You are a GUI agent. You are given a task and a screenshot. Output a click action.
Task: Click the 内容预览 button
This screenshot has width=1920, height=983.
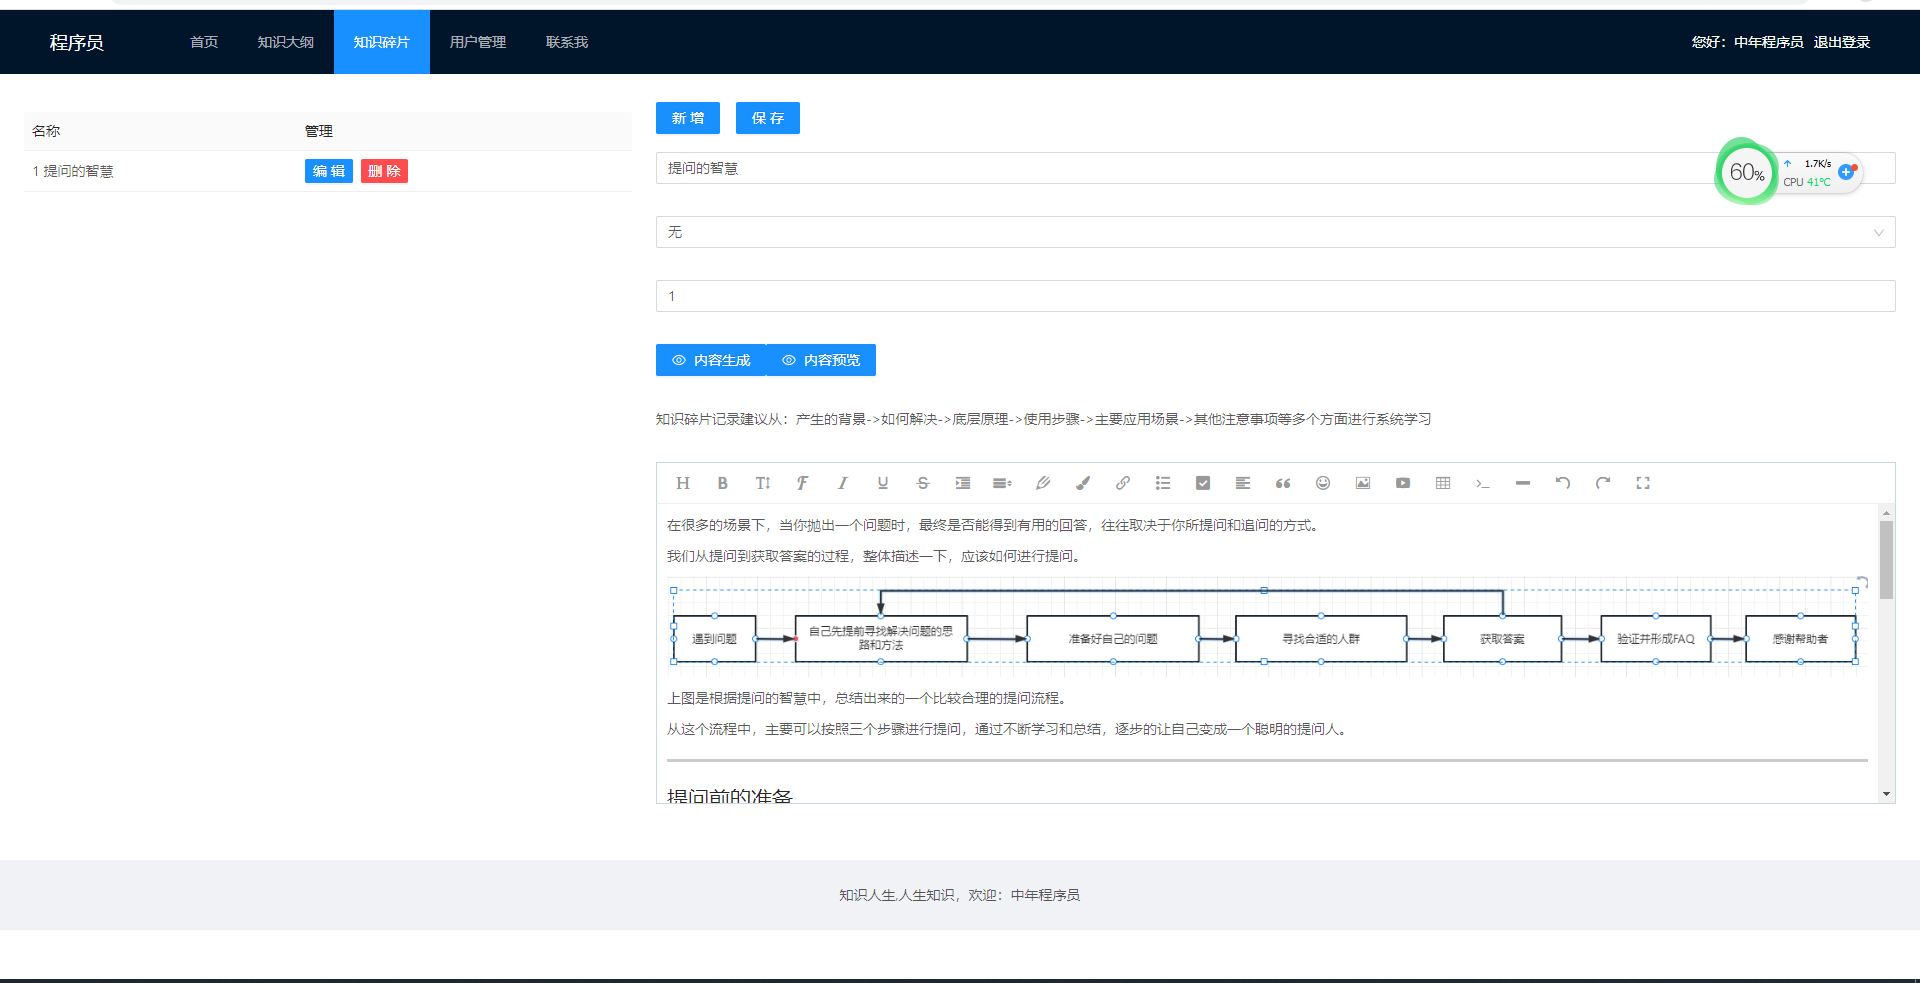[x=821, y=360]
